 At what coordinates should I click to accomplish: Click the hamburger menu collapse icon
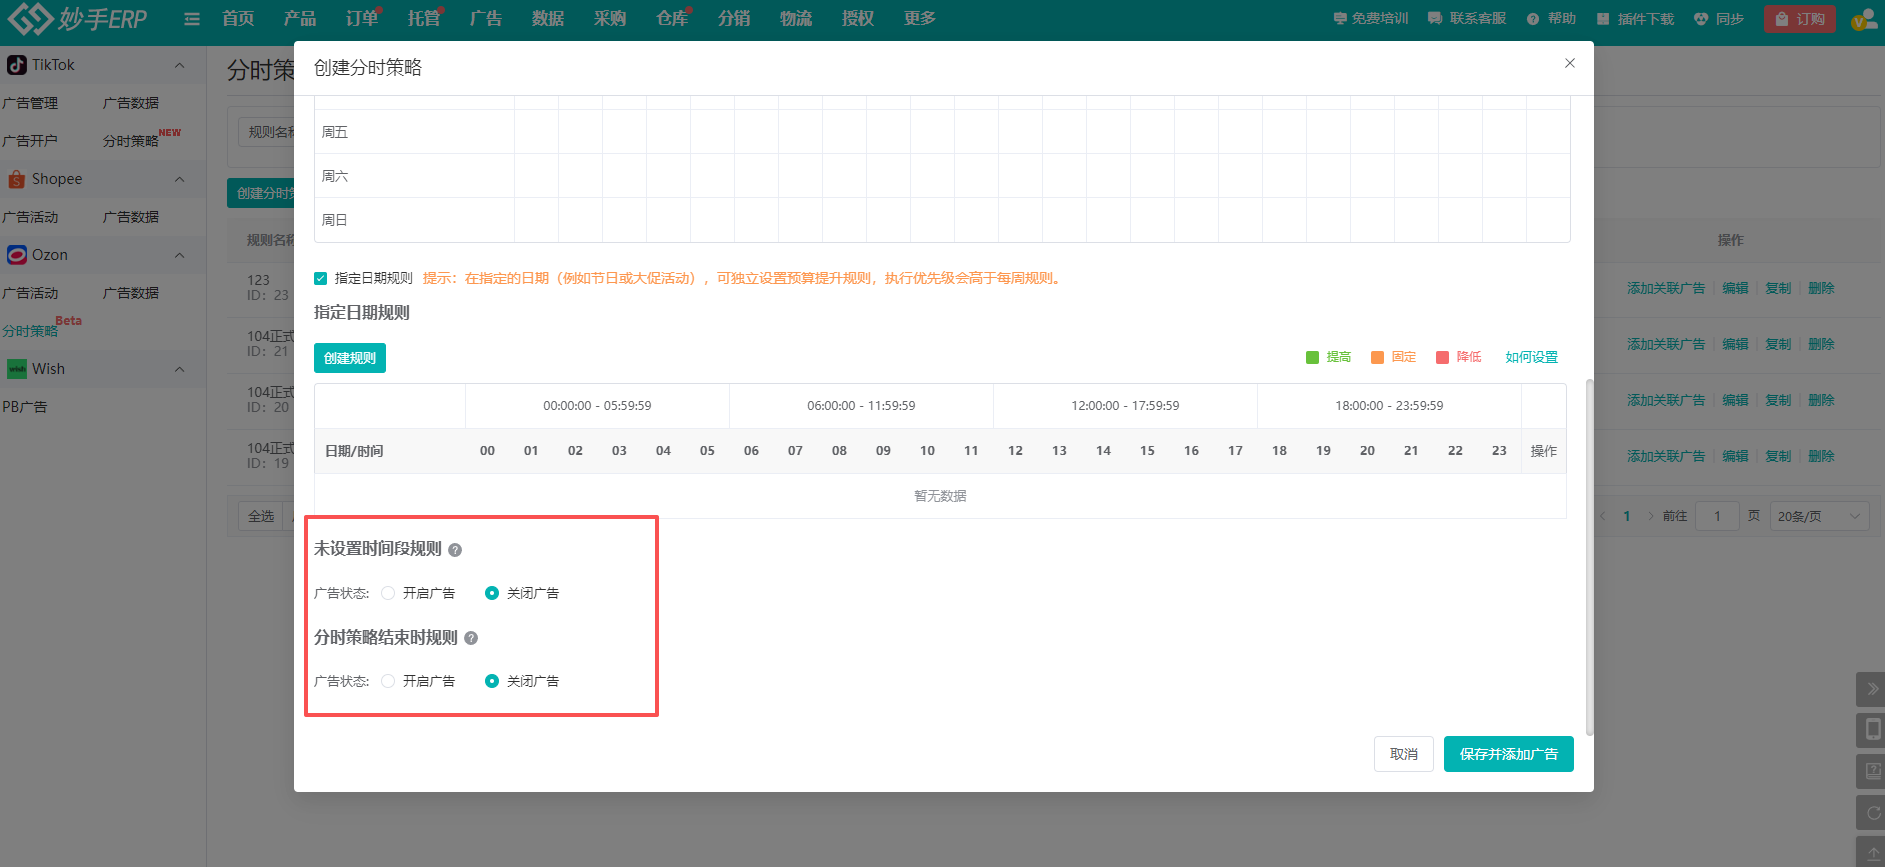click(x=192, y=19)
